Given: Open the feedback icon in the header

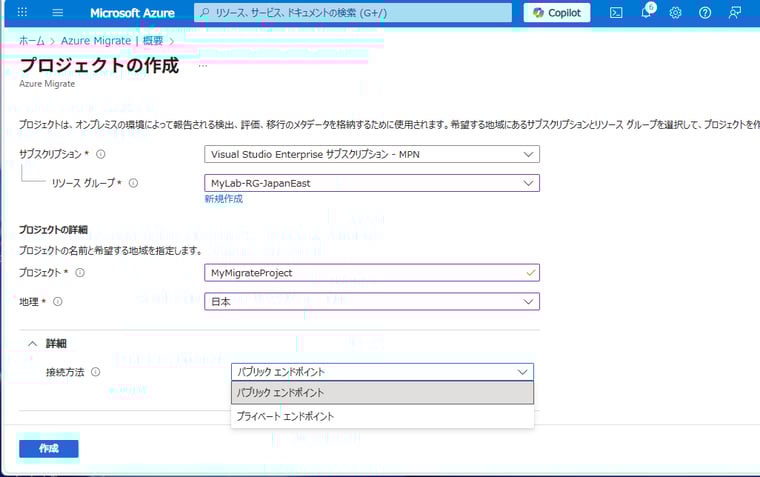Looking at the screenshot, I should [735, 13].
